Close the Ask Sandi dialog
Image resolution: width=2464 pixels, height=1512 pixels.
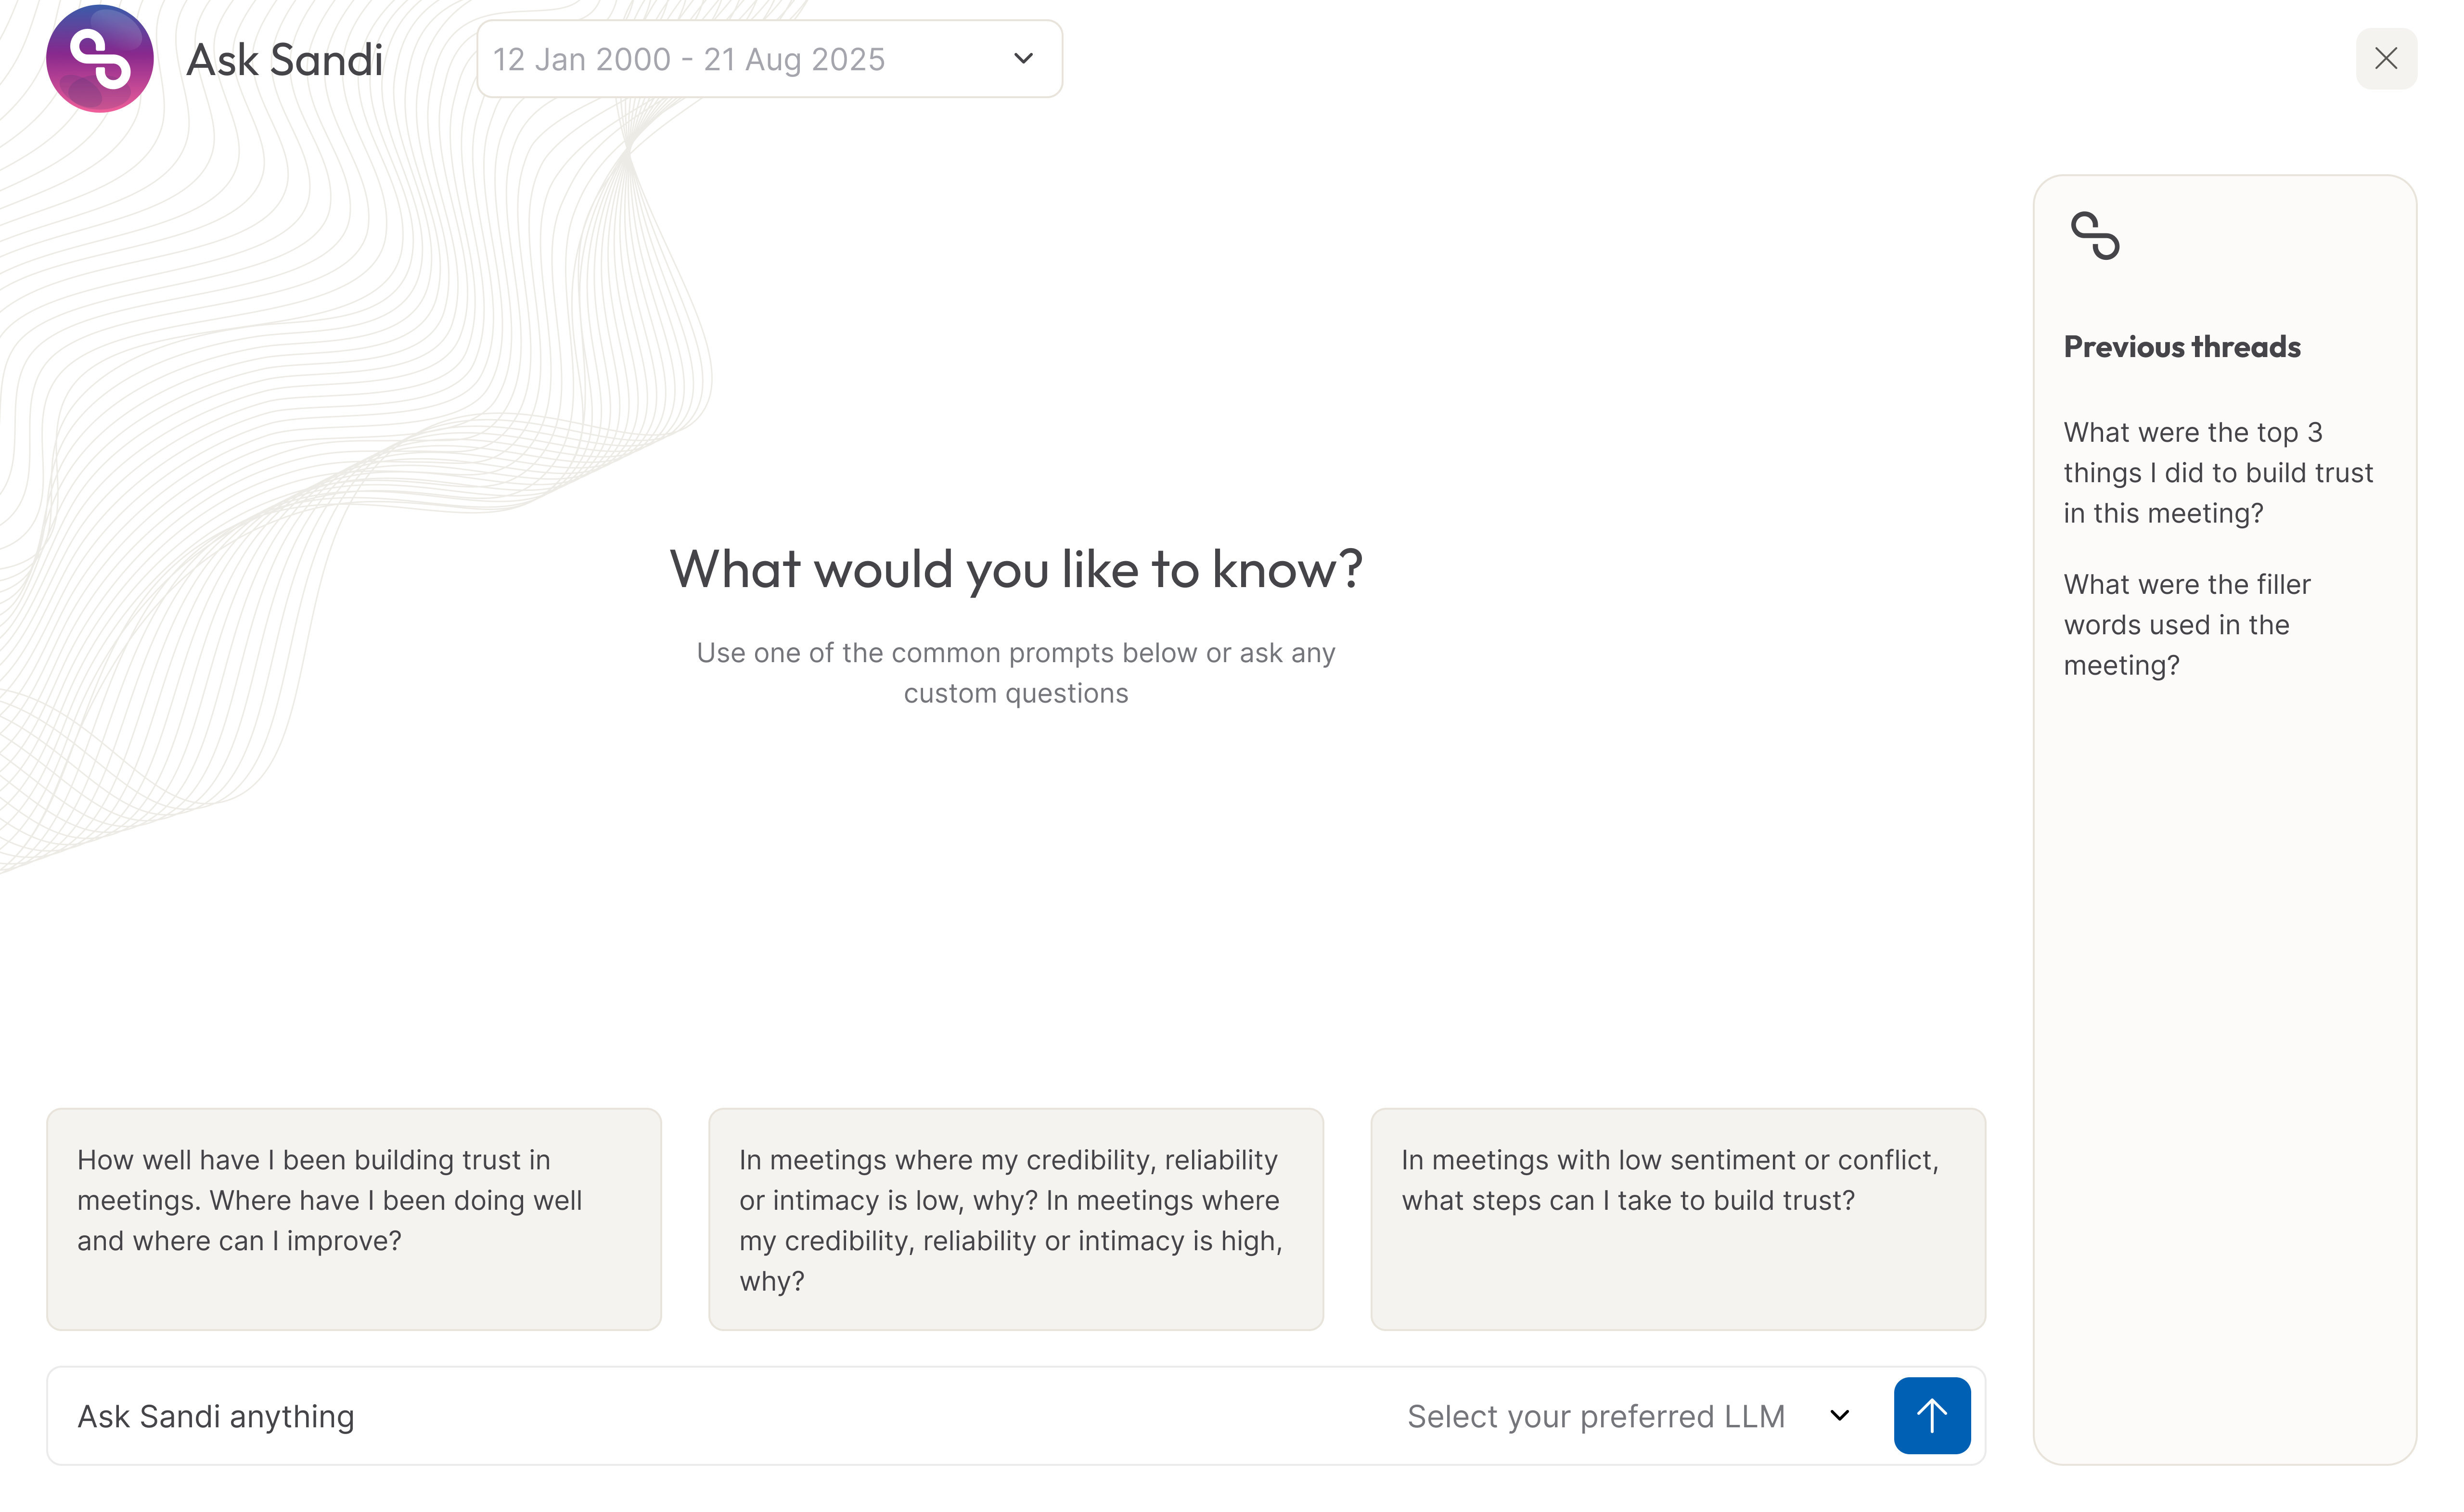point(2385,59)
